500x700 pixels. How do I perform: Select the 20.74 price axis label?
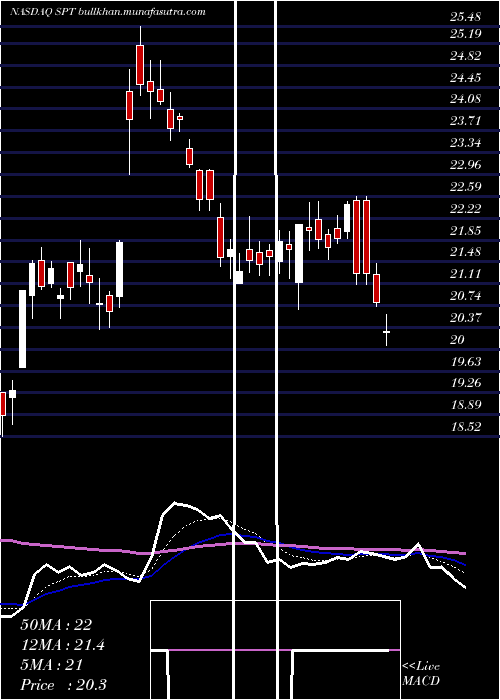(466, 296)
